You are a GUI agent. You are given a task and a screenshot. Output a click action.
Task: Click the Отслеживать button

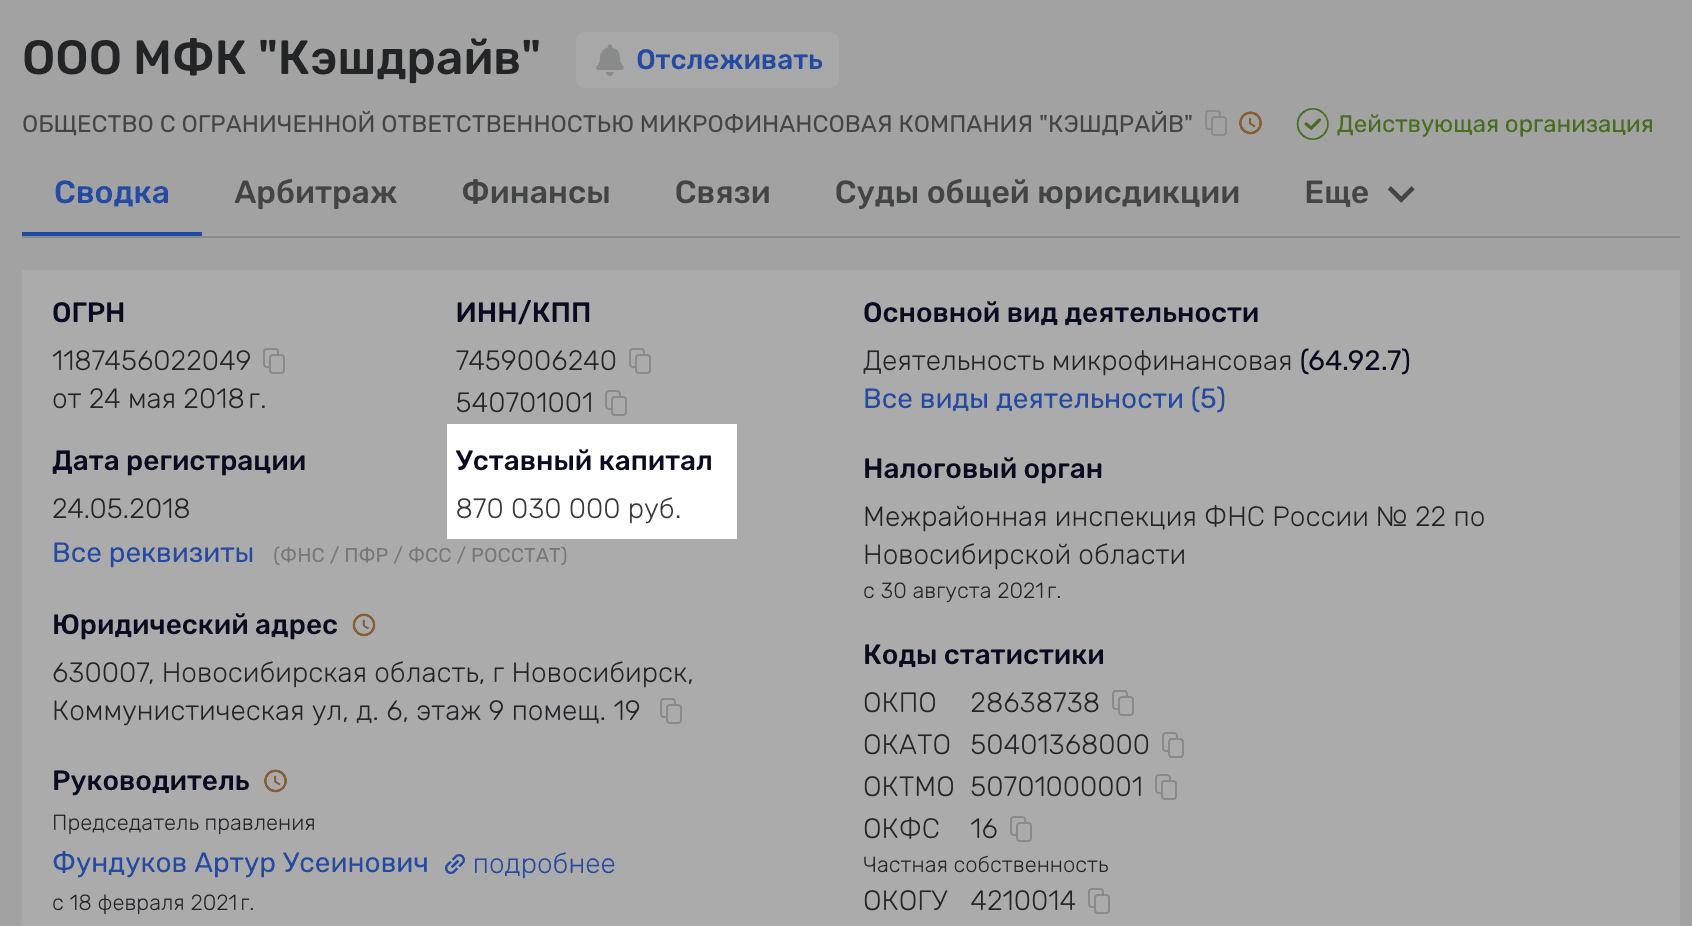point(707,60)
